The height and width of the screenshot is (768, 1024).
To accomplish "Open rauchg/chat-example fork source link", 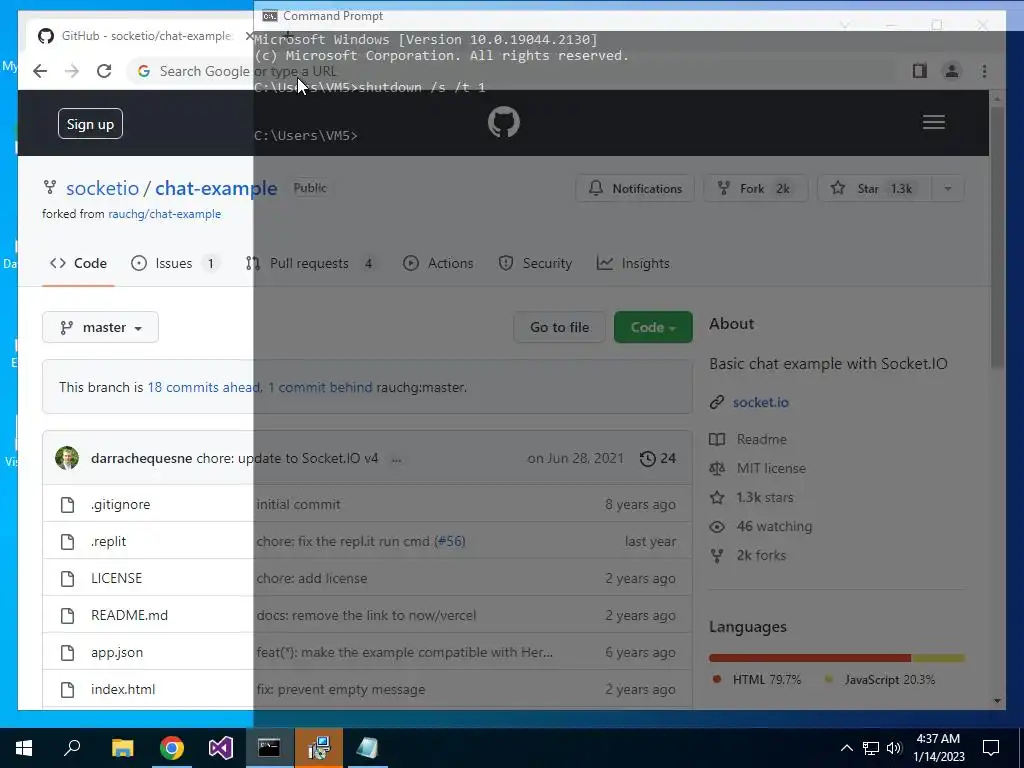I will coord(165,214).
